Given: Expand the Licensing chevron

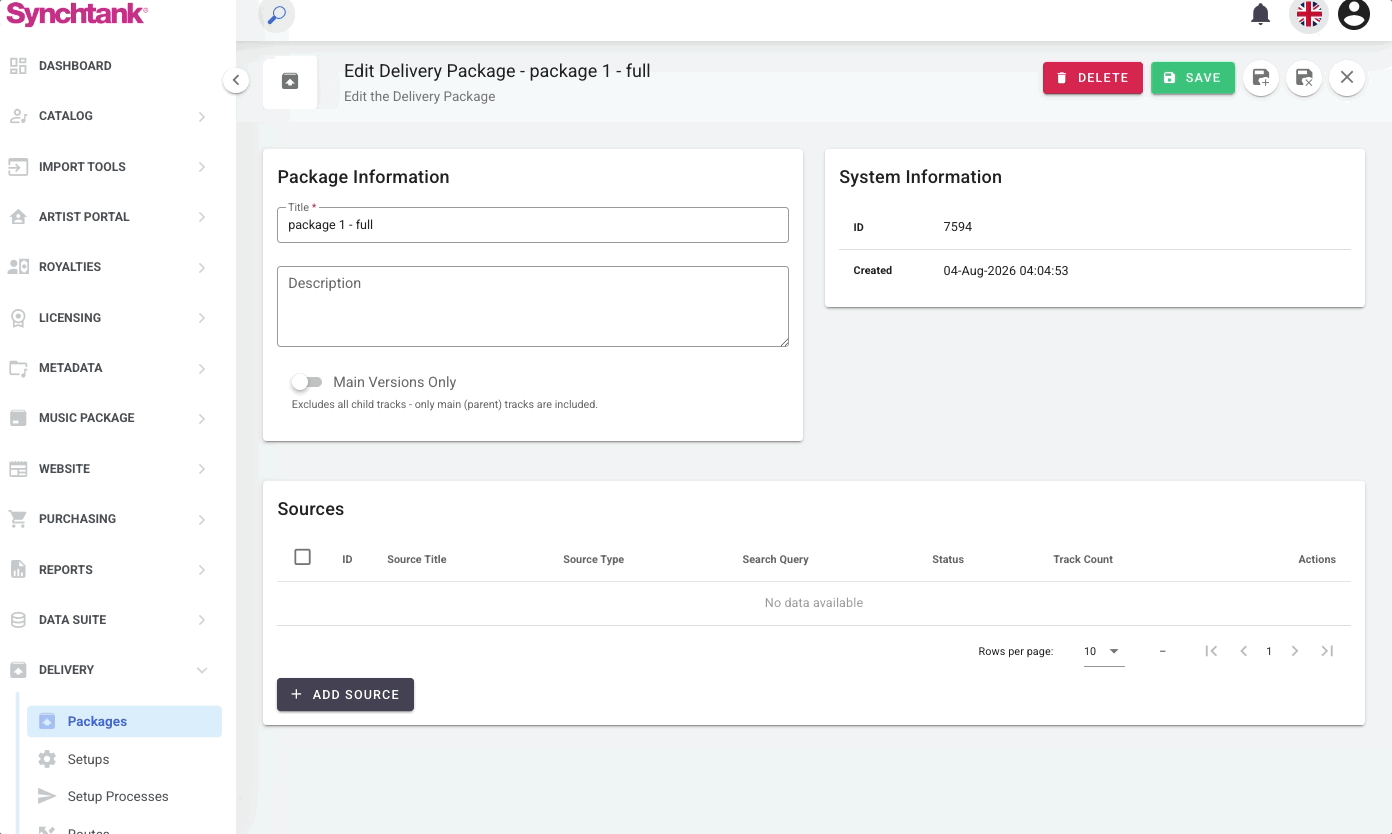Looking at the screenshot, I should (202, 318).
